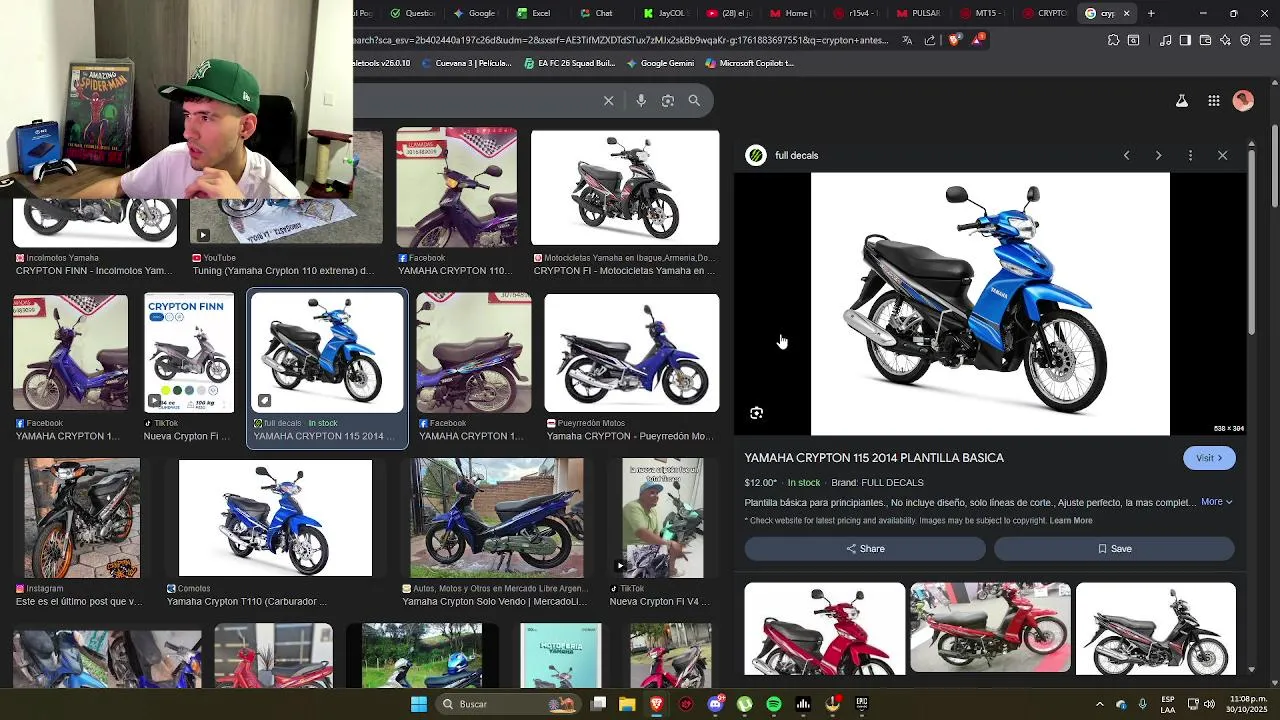Click the share icon in the address bar
The width and height of the screenshot is (1280, 720).
click(930, 40)
